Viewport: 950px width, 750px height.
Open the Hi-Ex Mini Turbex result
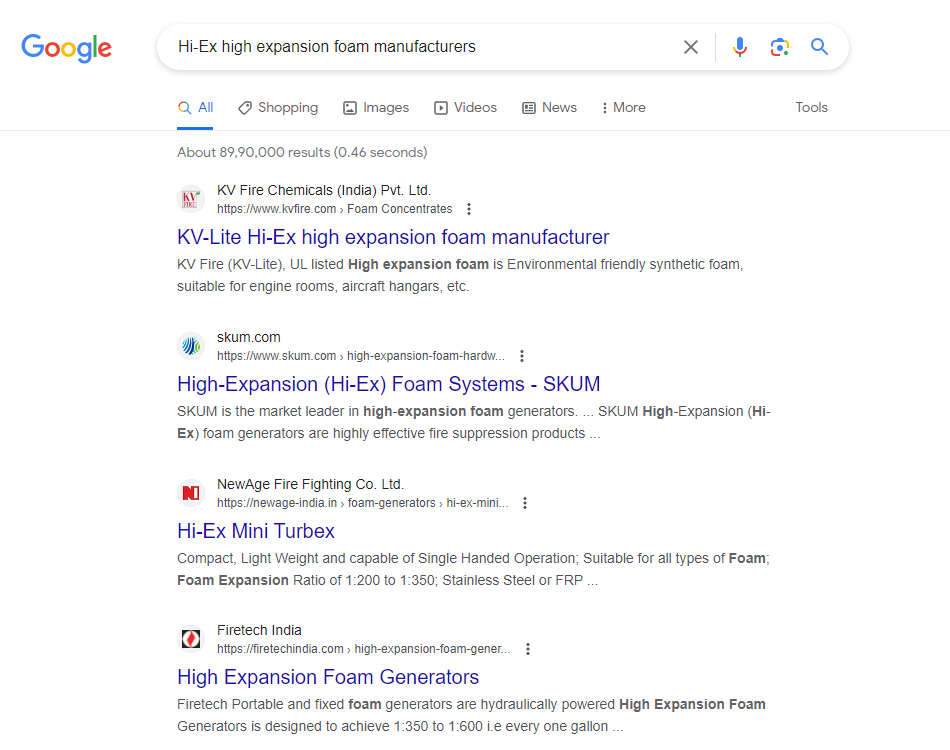[x=256, y=531]
